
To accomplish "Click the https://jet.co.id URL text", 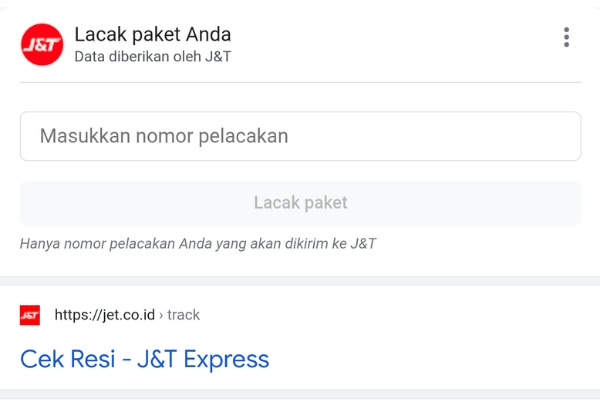I will point(105,315).
